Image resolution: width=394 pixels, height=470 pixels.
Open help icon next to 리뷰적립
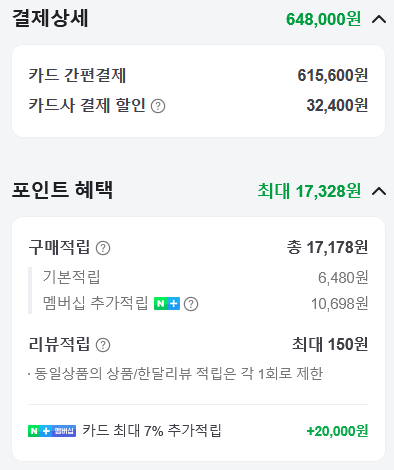pos(103,345)
